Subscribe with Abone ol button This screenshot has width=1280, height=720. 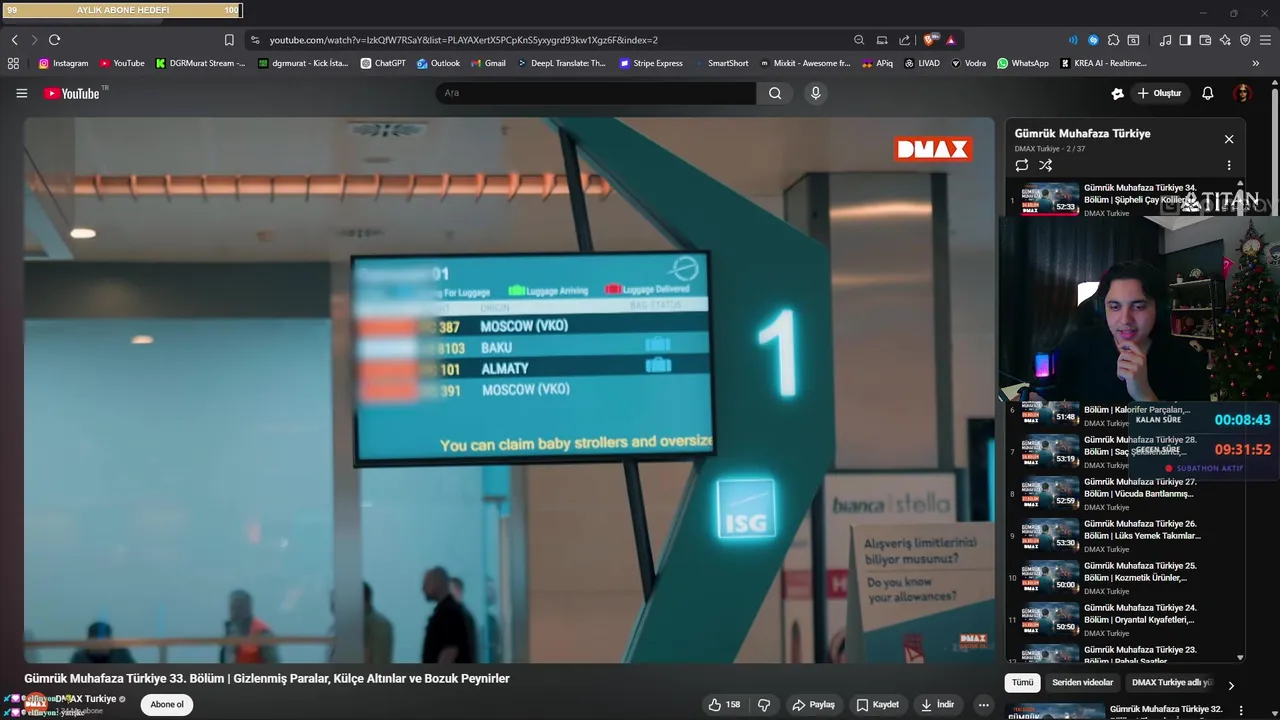[167, 704]
